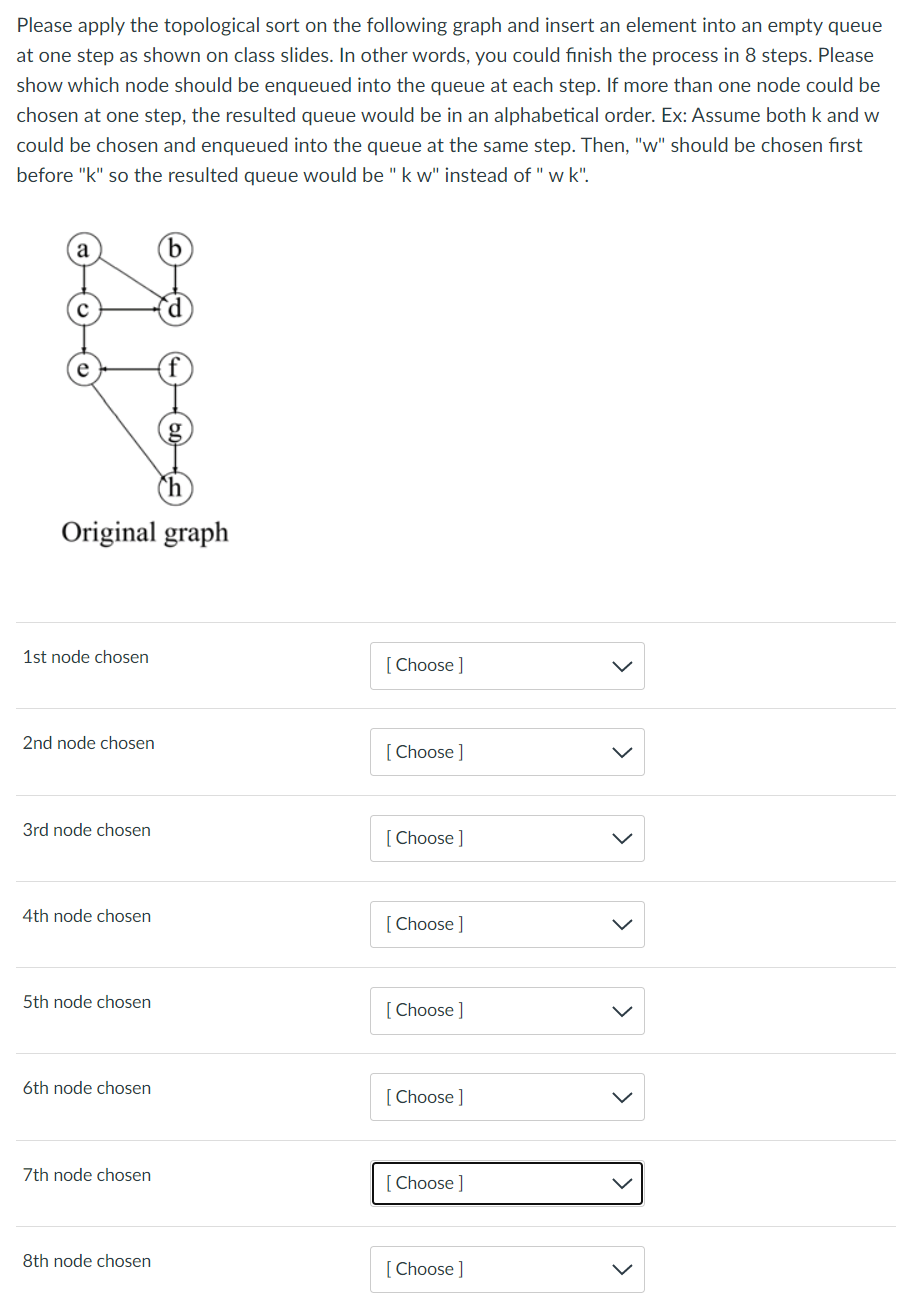Select node 'c' circle in the graph

[83, 309]
